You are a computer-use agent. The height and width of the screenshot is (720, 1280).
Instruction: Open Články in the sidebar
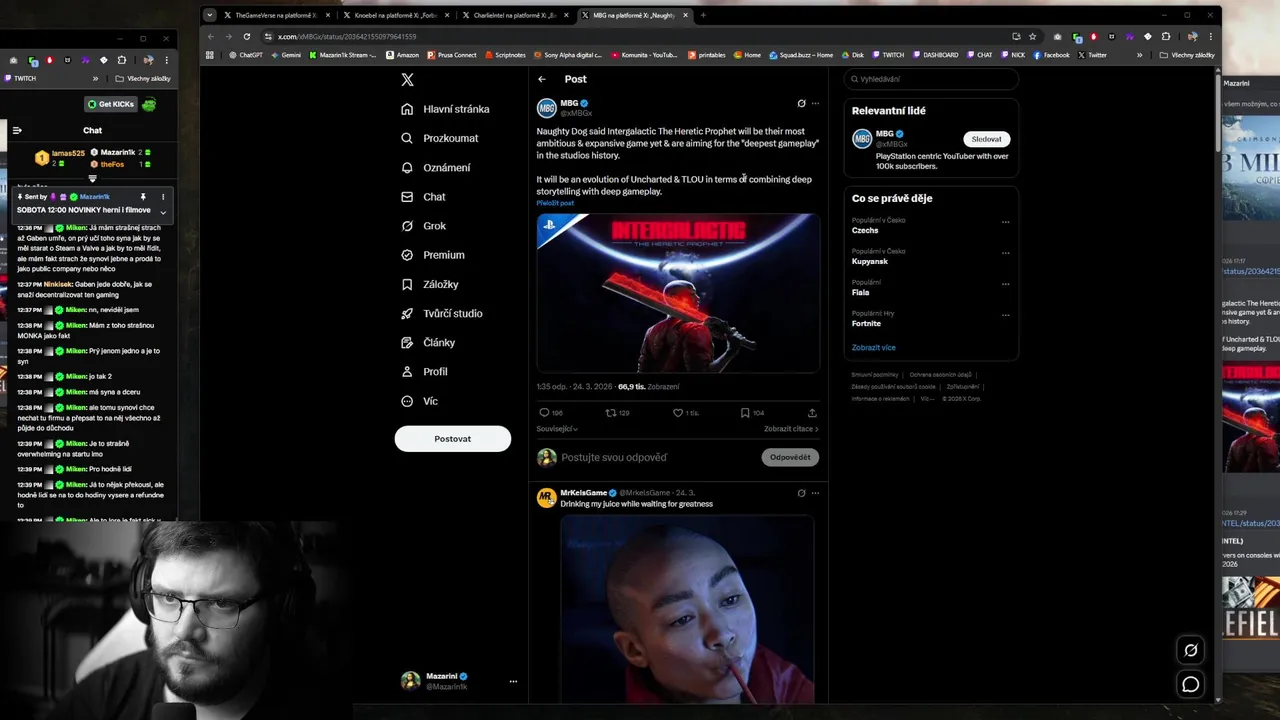(427, 342)
